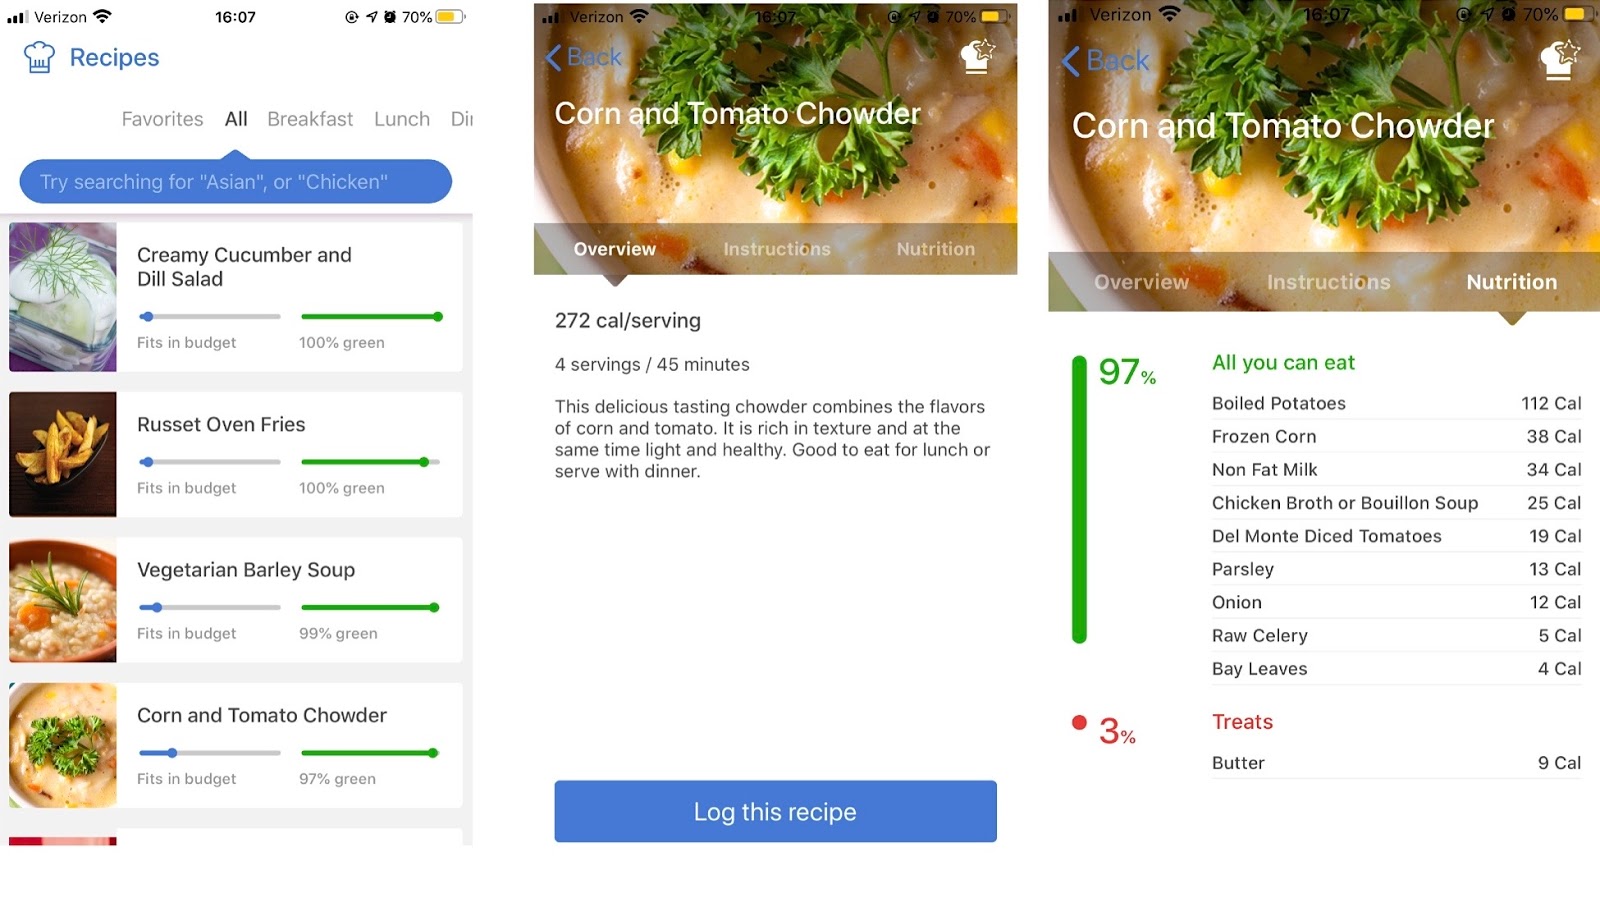Open the Lunch category filter
Viewport: 1600px width, 907px height.
coord(401,118)
